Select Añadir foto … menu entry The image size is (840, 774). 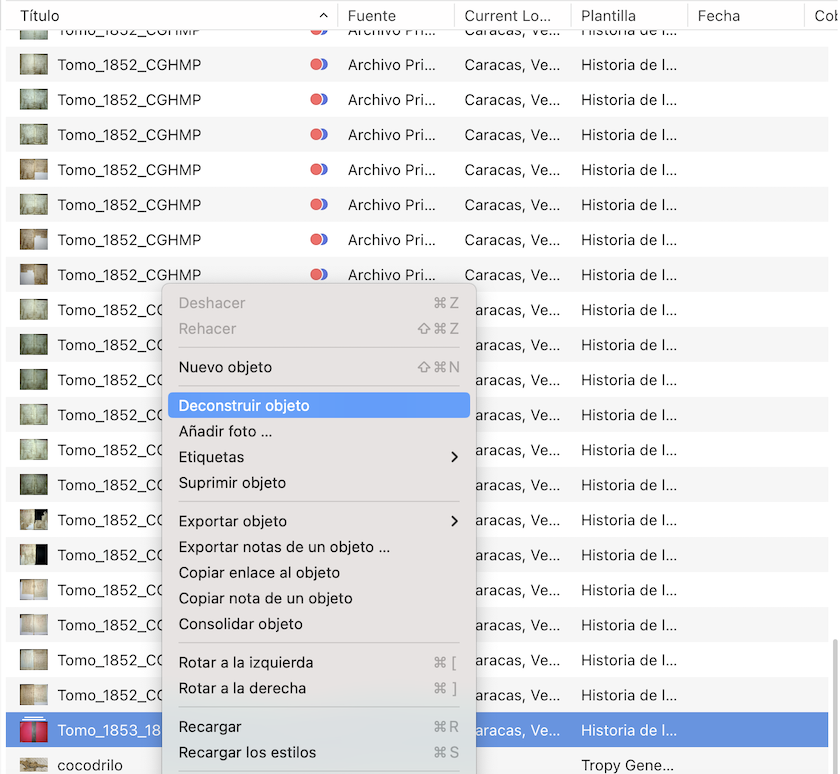click(225, 432)
